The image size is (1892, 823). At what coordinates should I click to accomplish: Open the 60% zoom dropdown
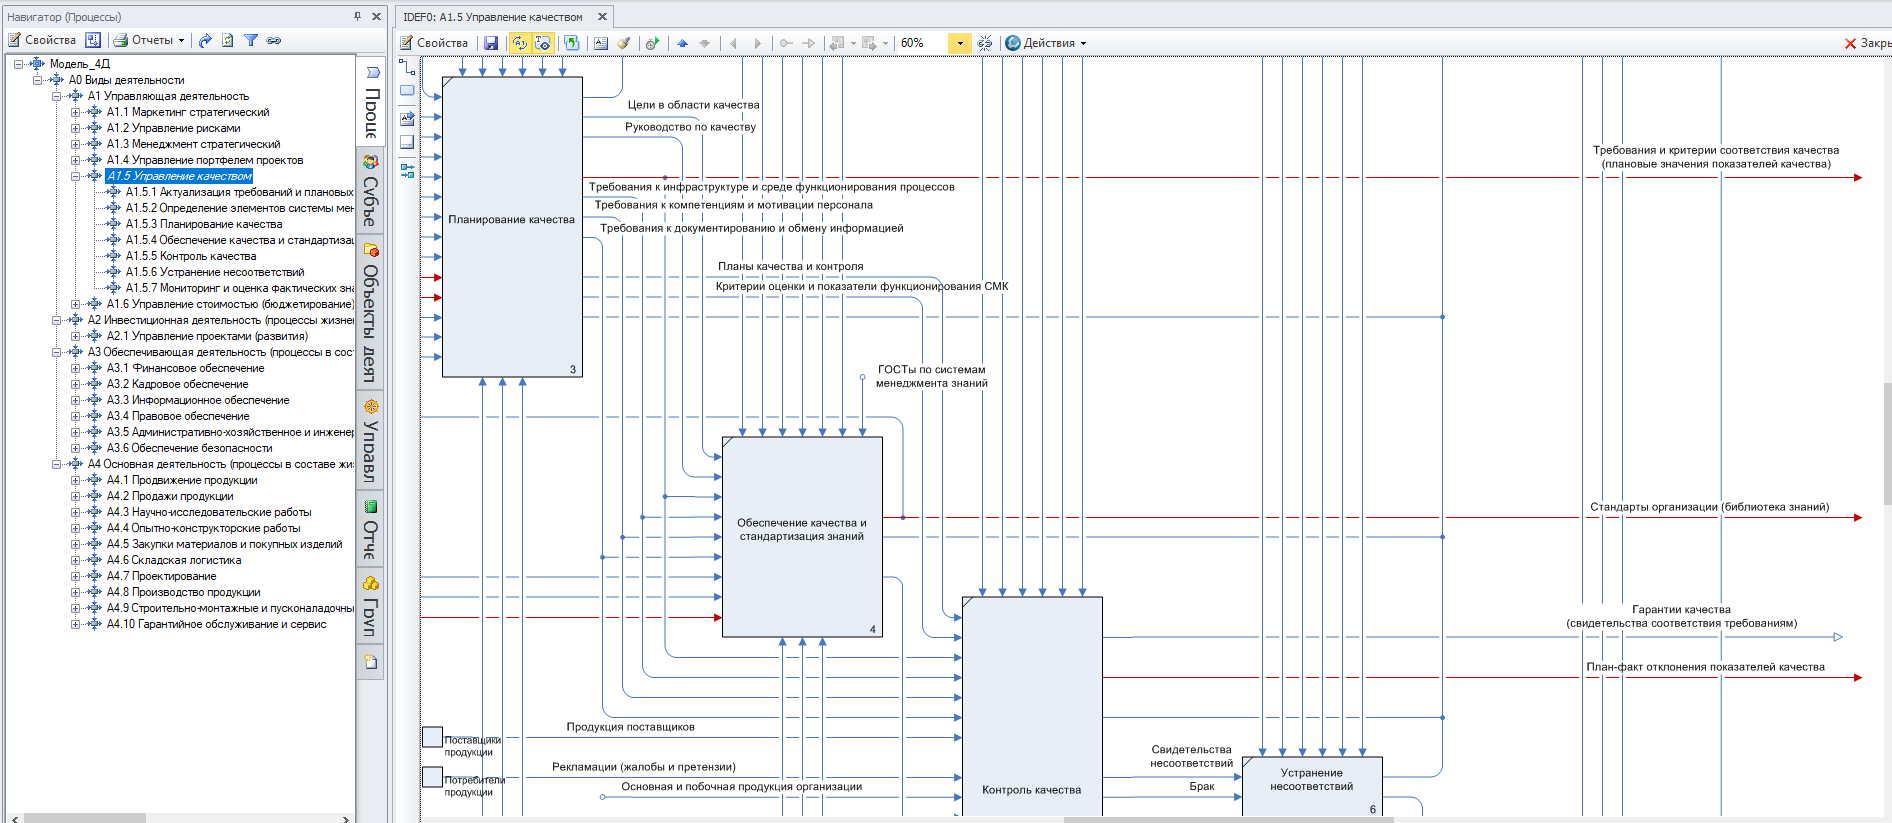[x=959, y=43]
